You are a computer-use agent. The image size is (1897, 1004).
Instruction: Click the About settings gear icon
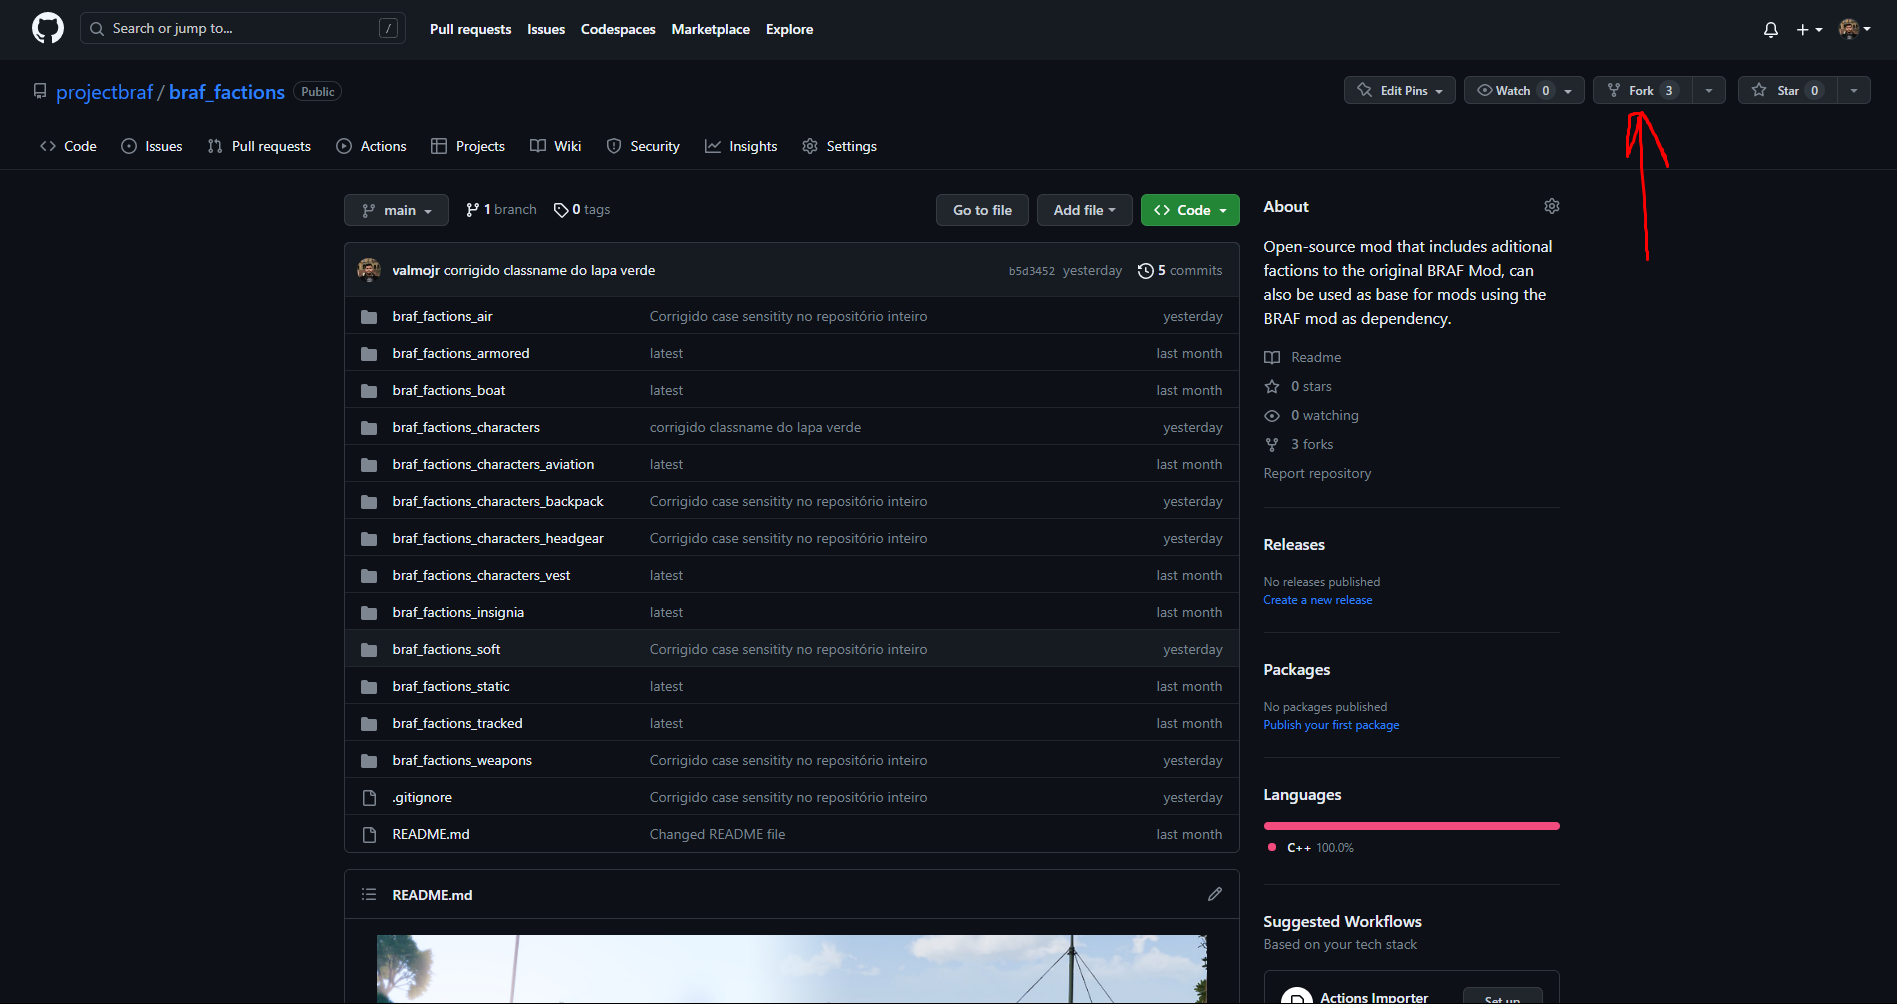pyautogui.click(x=1551, y=206)
